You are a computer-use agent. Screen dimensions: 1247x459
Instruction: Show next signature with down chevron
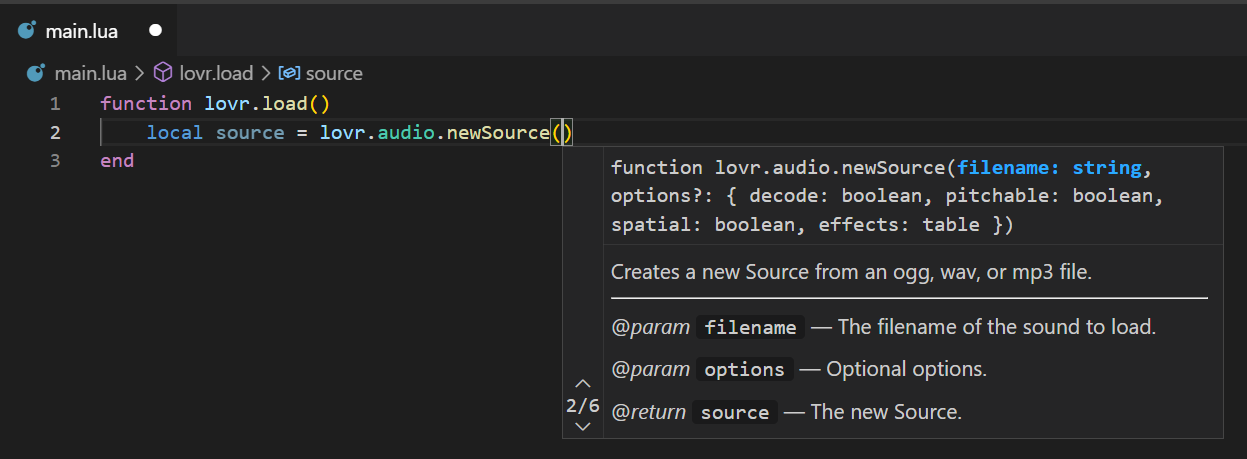pos(584,427)
